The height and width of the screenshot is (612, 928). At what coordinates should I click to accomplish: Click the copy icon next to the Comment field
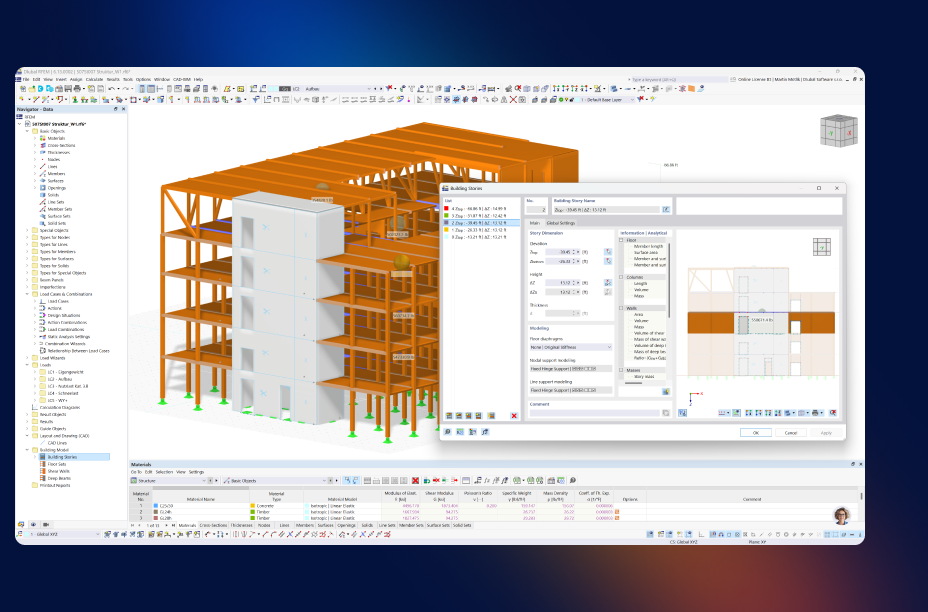coord(665,410)
